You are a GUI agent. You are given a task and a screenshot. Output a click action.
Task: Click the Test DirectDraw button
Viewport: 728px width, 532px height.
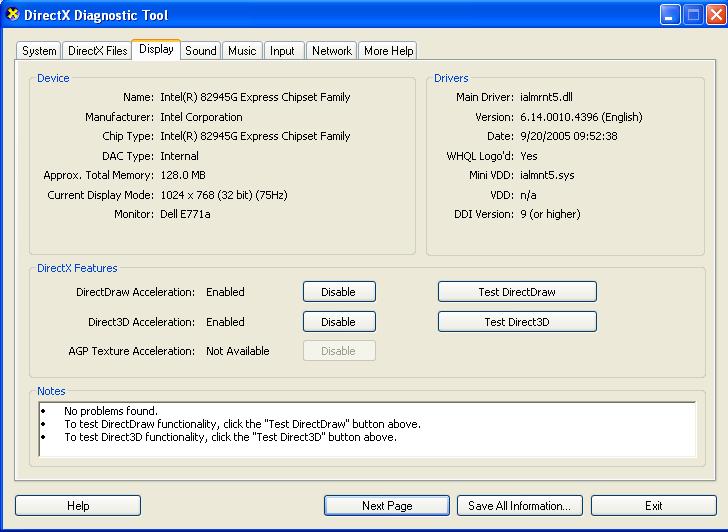[516, 292]
